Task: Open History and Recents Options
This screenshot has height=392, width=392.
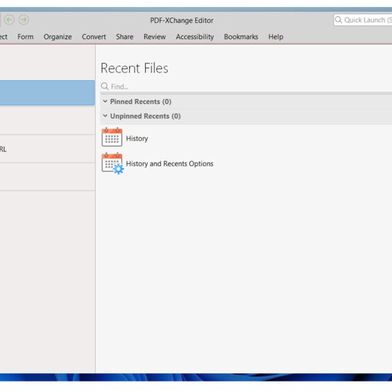Action: coord(170,164)
